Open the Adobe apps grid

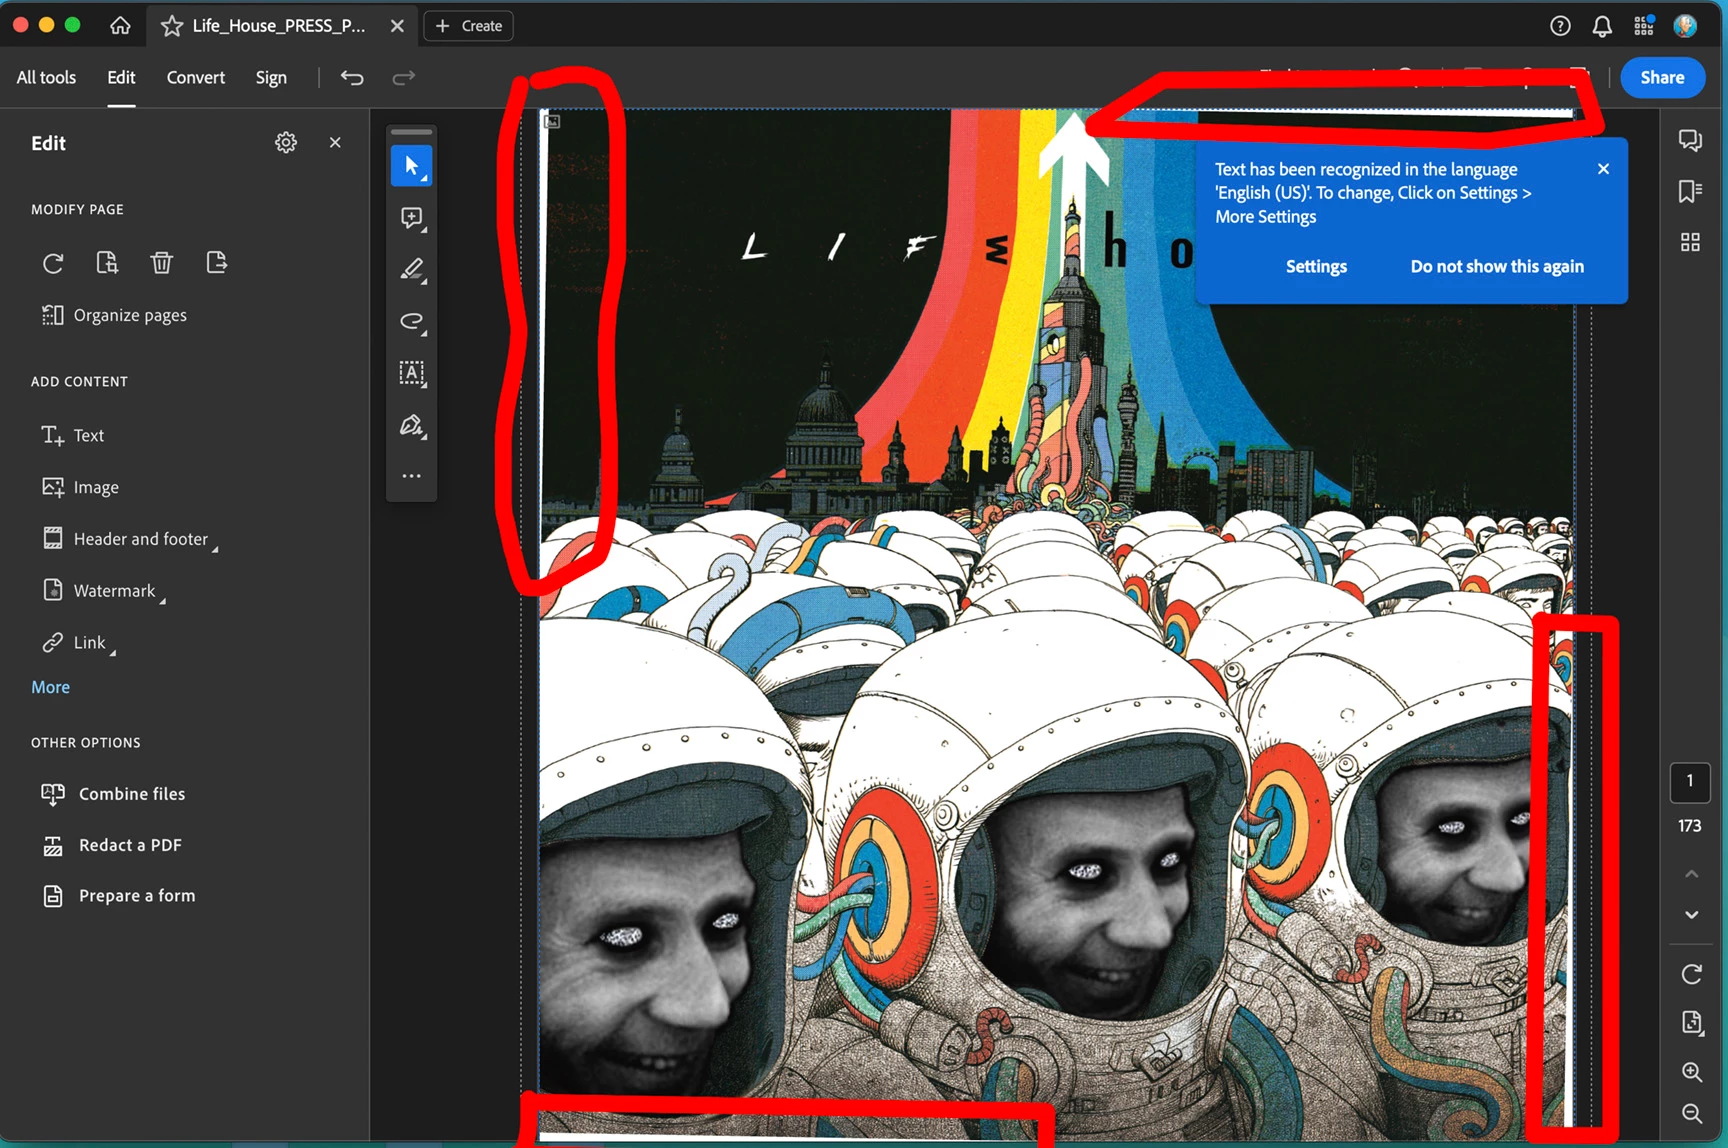click(x=1644, y=26)
